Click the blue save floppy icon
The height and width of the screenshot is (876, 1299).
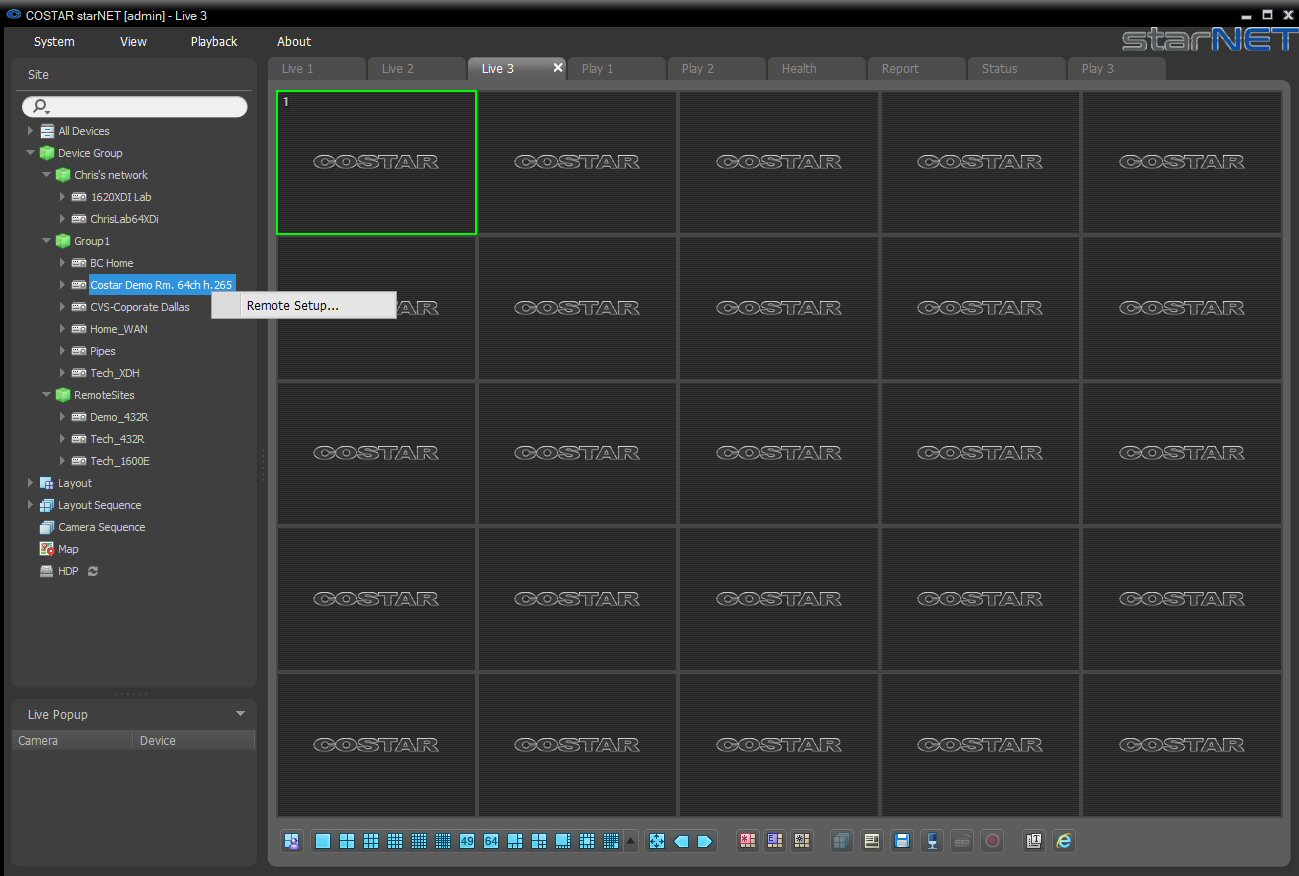pos(902,841)
